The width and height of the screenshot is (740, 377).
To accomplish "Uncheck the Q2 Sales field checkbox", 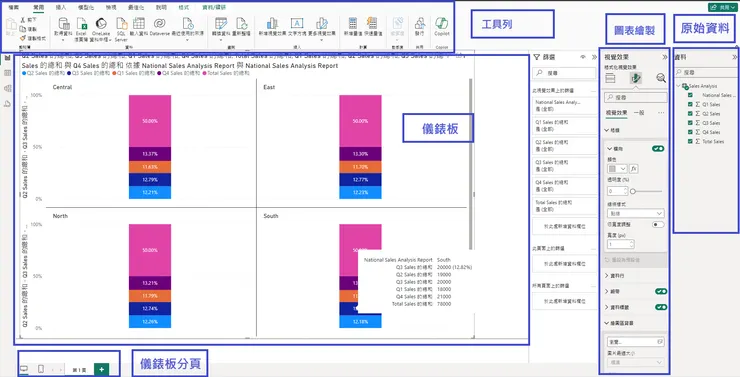I will pos(690,114).
